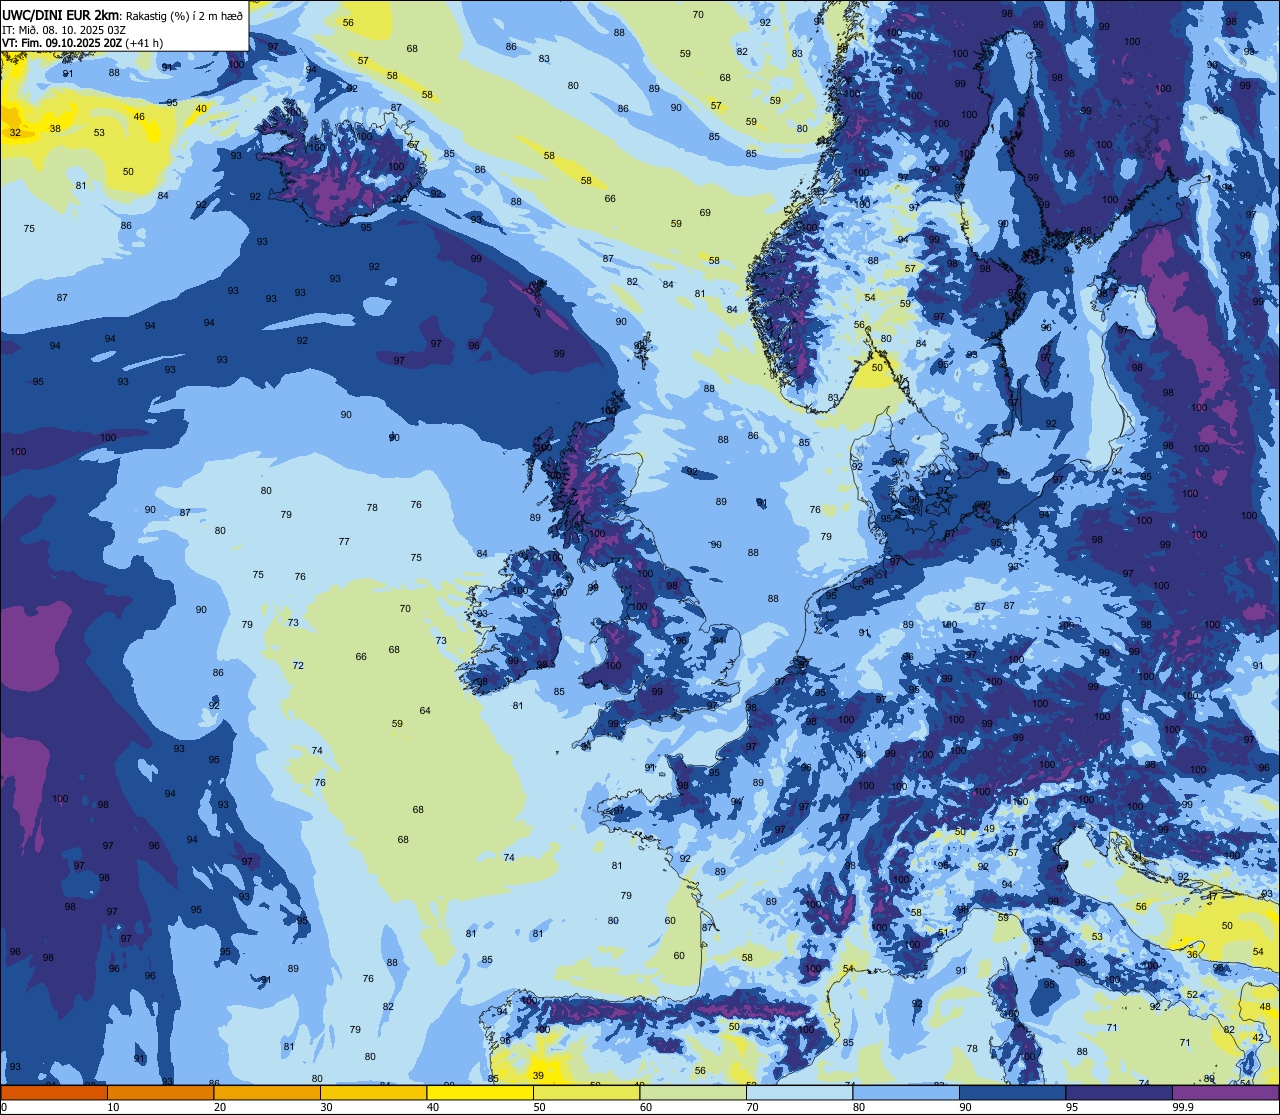The width and height of the screenshot is (1280, 1115).
Task: Click the legend label 30
Action: [326, 1107]
